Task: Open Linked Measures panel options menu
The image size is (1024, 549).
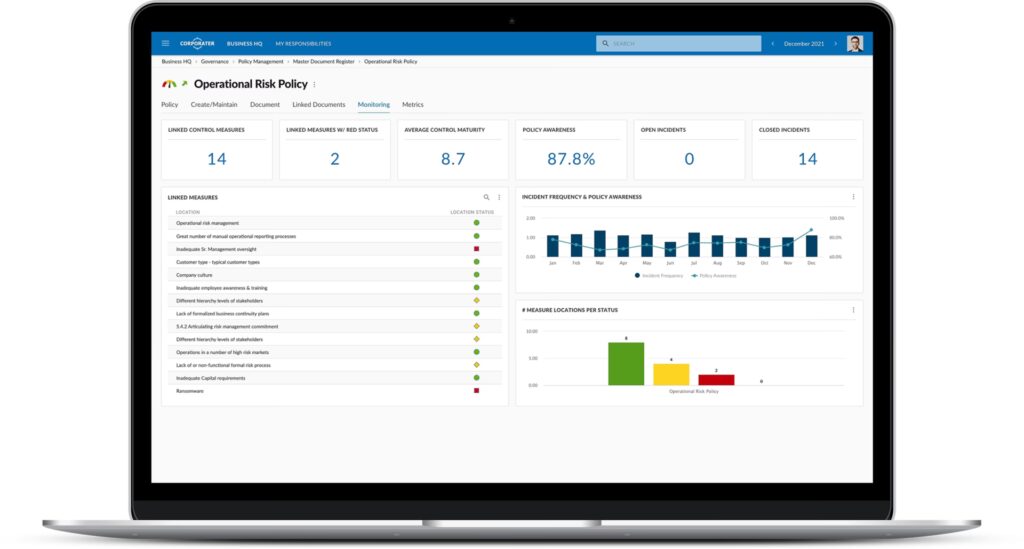Action: pyautogui.click(x=500, y=197)
